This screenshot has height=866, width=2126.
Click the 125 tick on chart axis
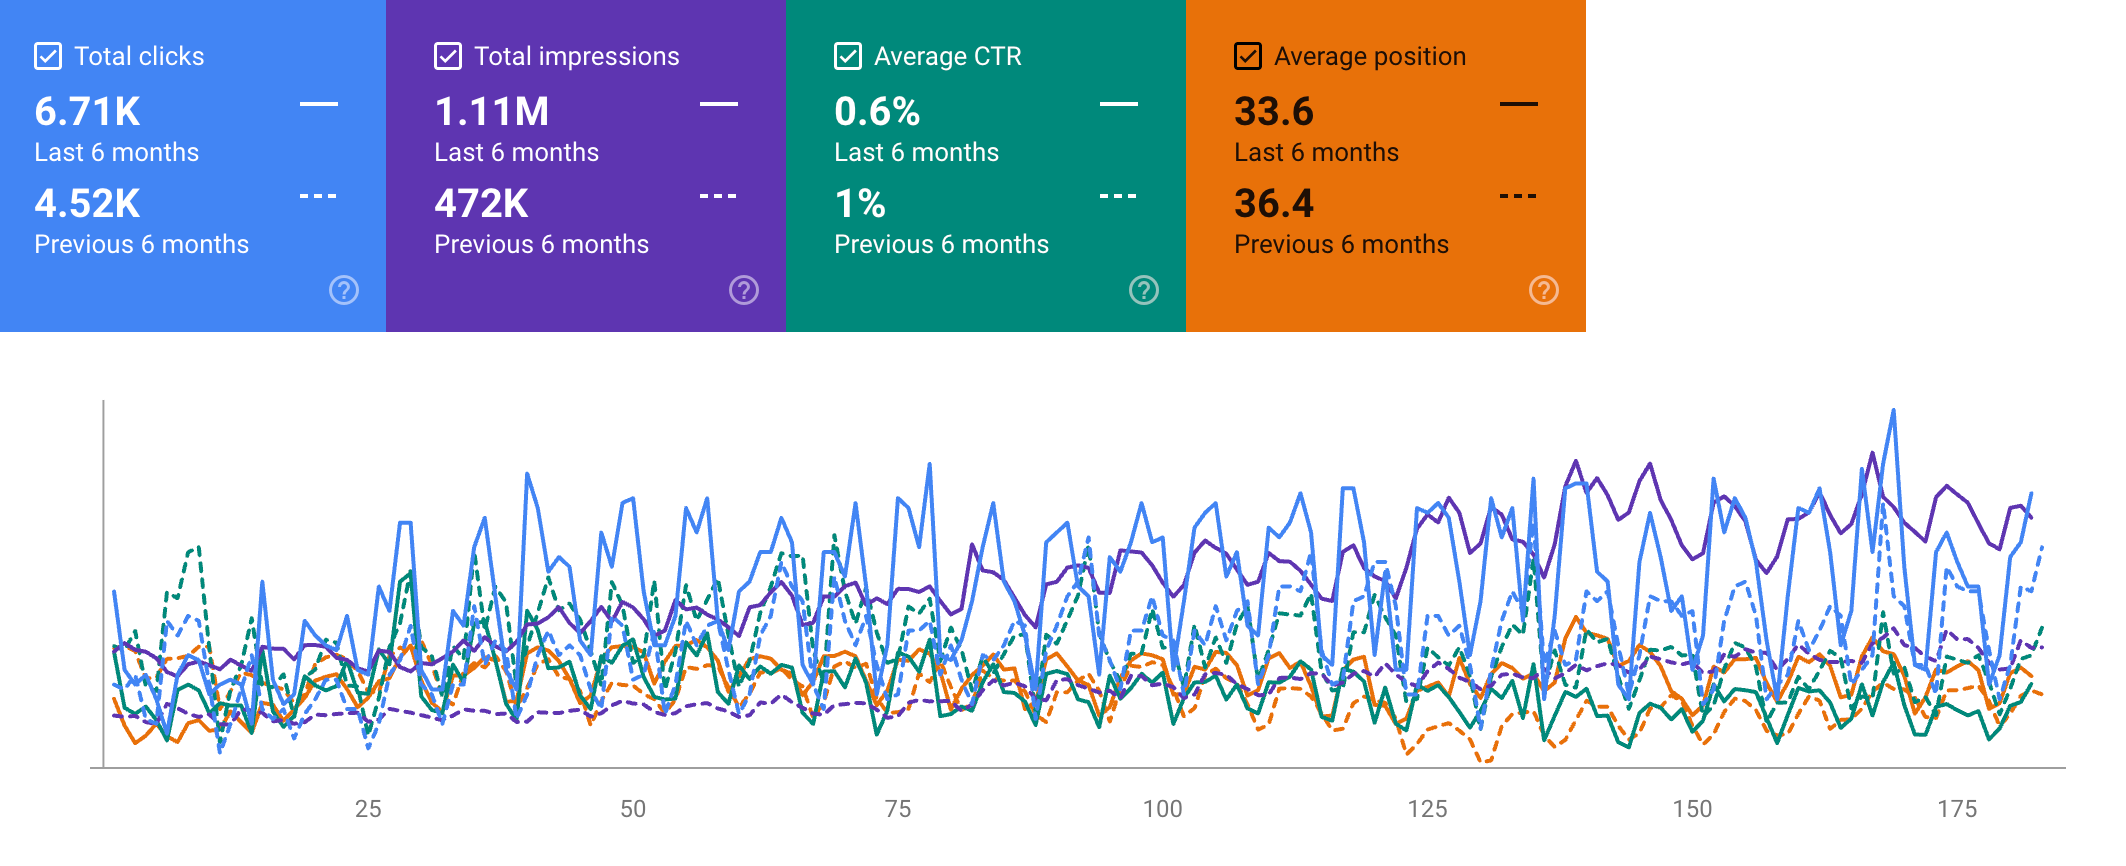click(x=1428, y=809)
